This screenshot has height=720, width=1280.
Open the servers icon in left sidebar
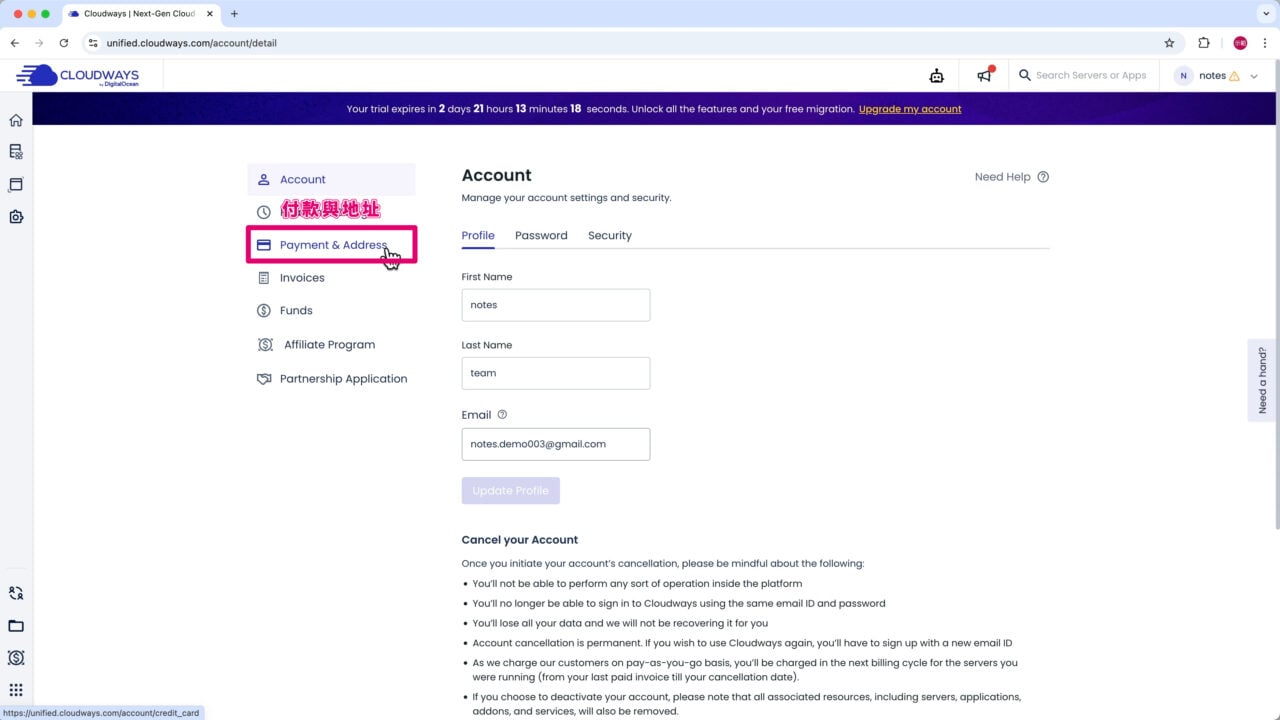point(16,152)
